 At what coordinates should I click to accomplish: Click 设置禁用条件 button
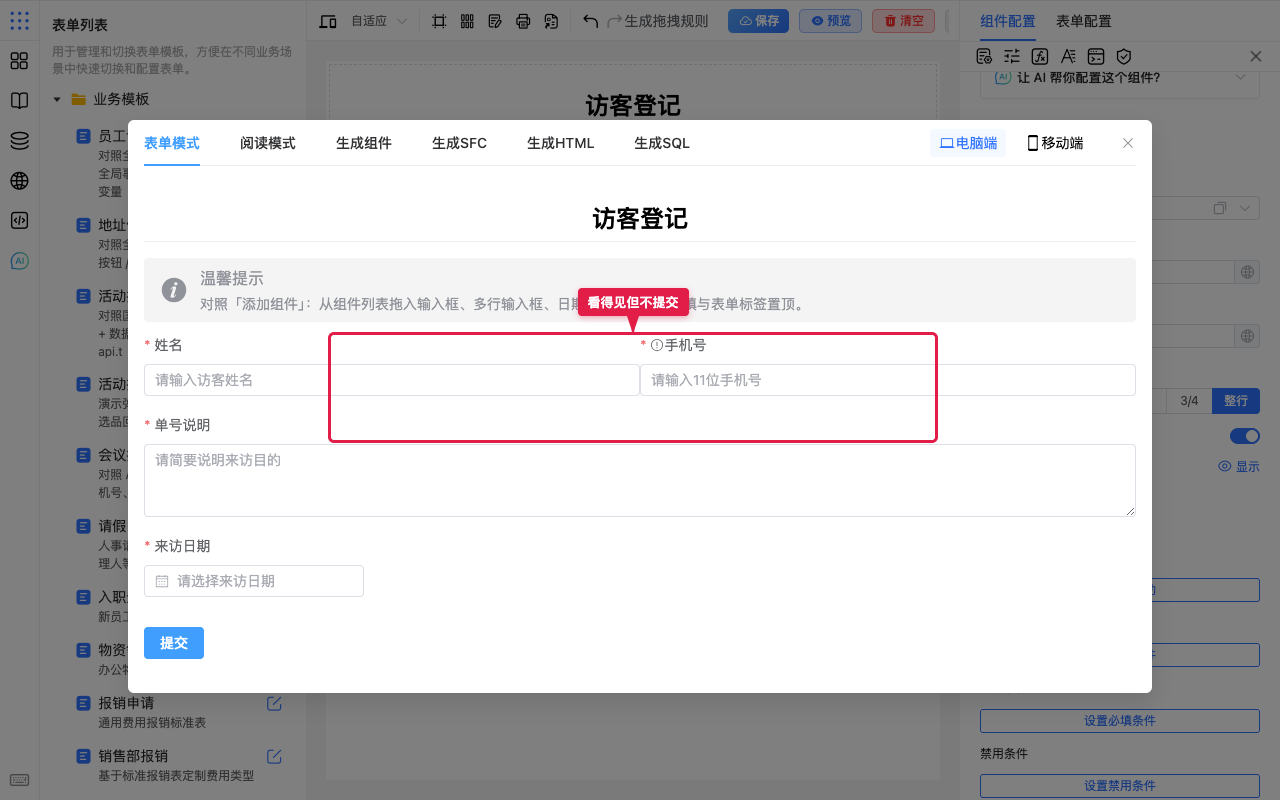tap(1120, 785)
